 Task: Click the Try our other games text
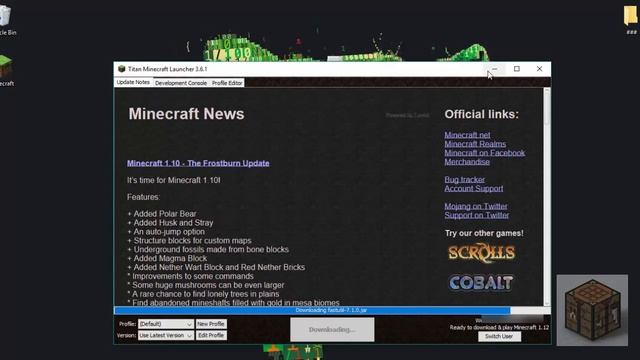click(484, 233)
